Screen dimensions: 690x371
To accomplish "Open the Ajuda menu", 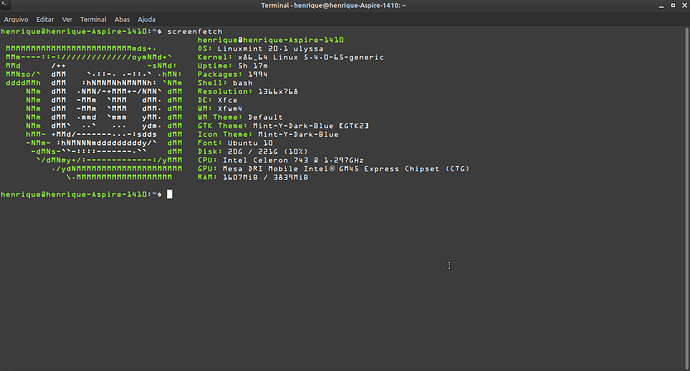I will (x=147, y=19).
